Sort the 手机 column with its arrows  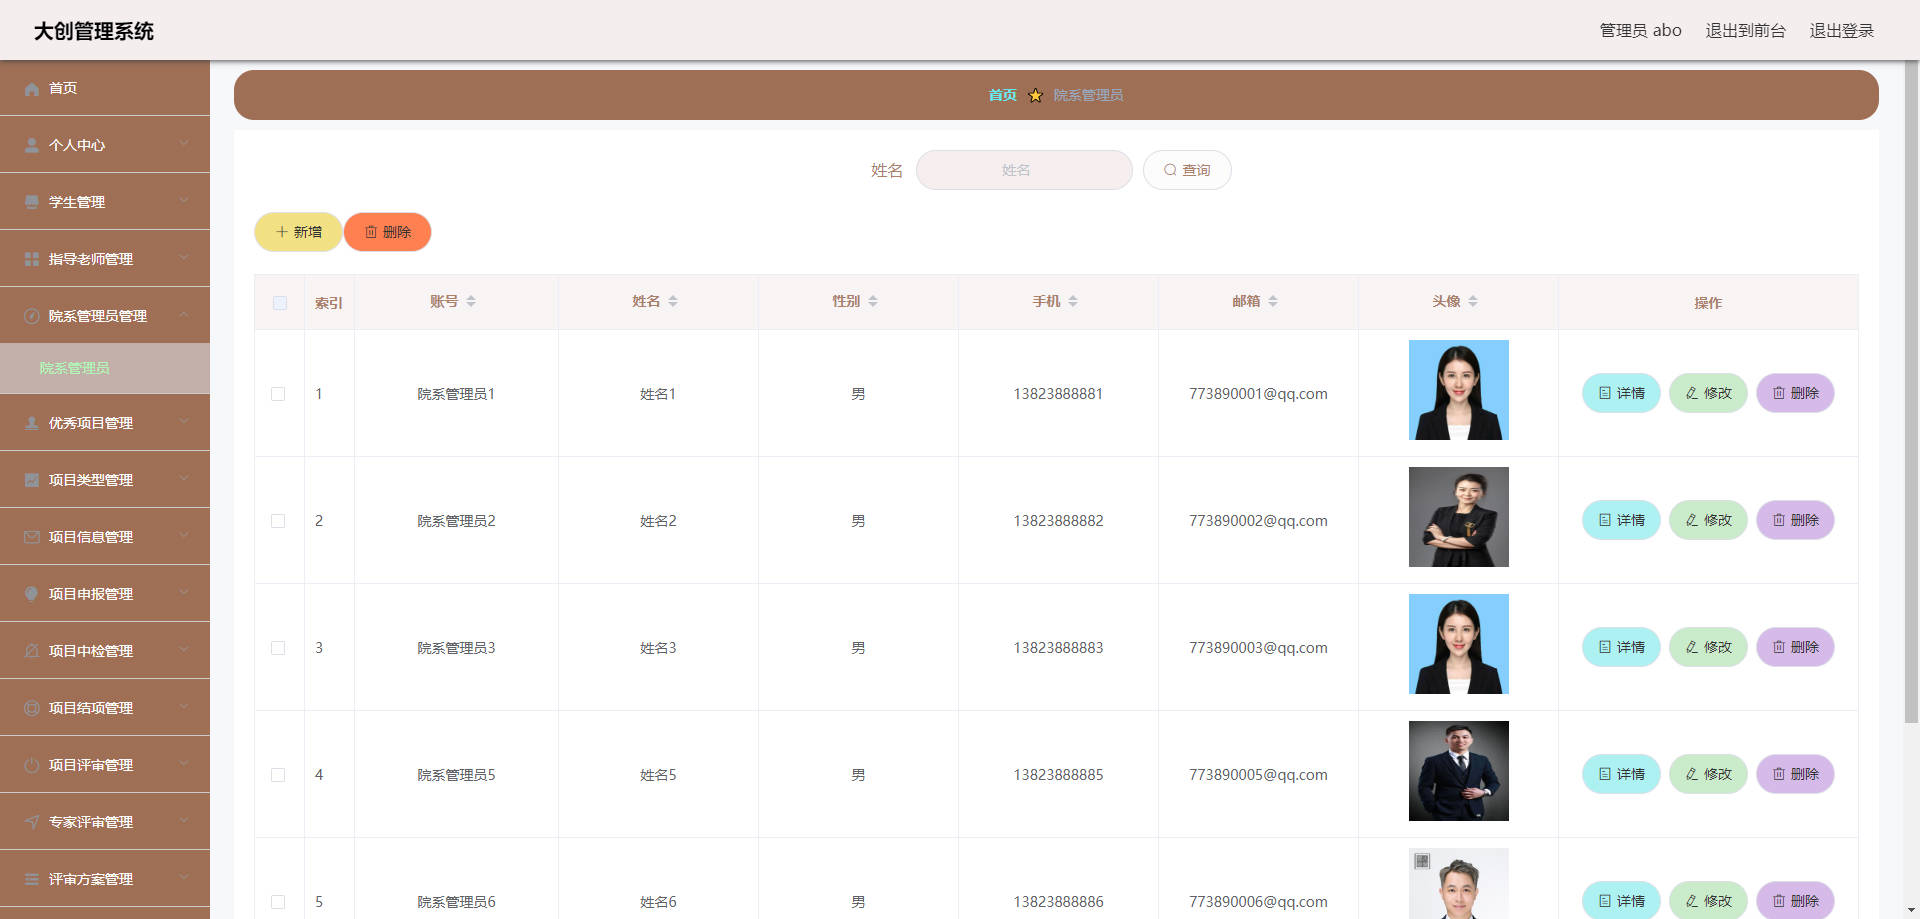[x=1073, y=301]
